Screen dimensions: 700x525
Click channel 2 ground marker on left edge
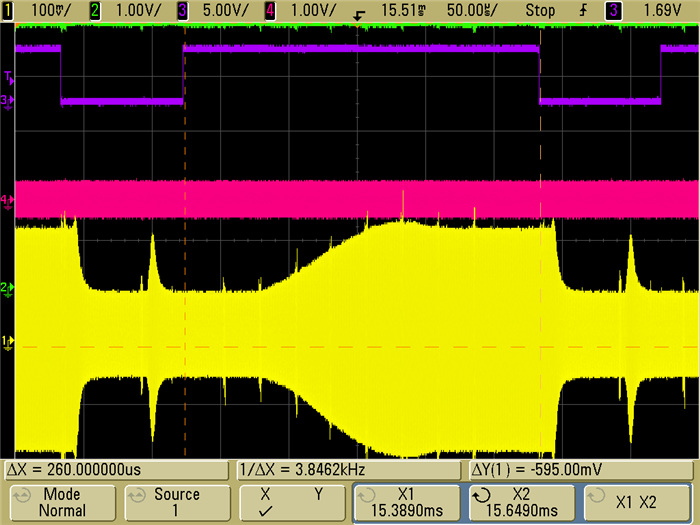click(7, 289)
